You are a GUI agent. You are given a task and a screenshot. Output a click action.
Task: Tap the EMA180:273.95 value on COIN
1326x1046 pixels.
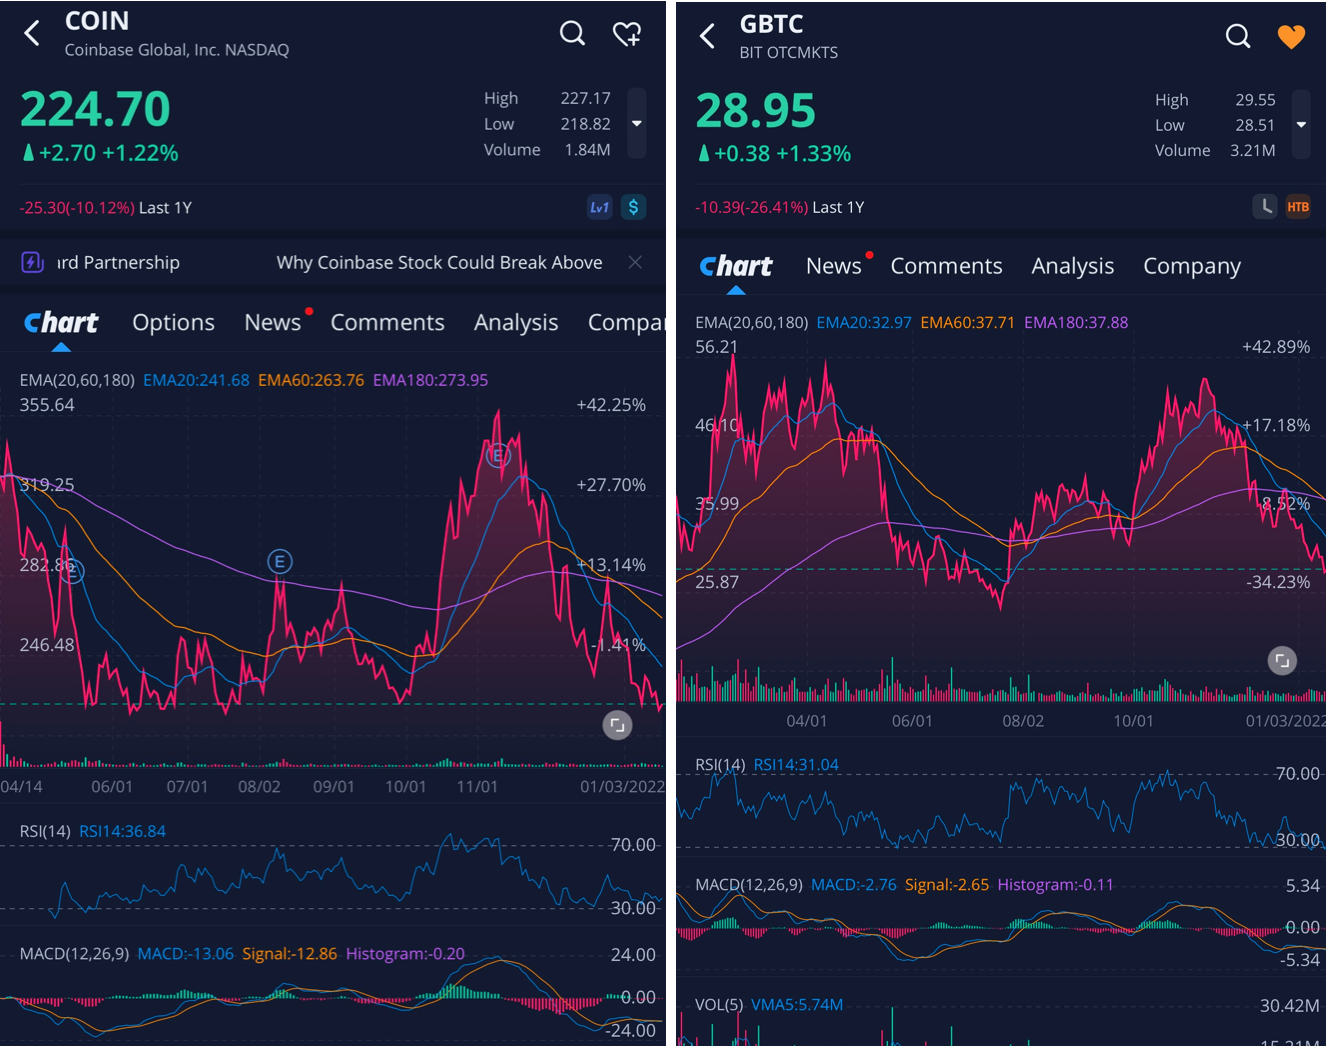point(431,380)
